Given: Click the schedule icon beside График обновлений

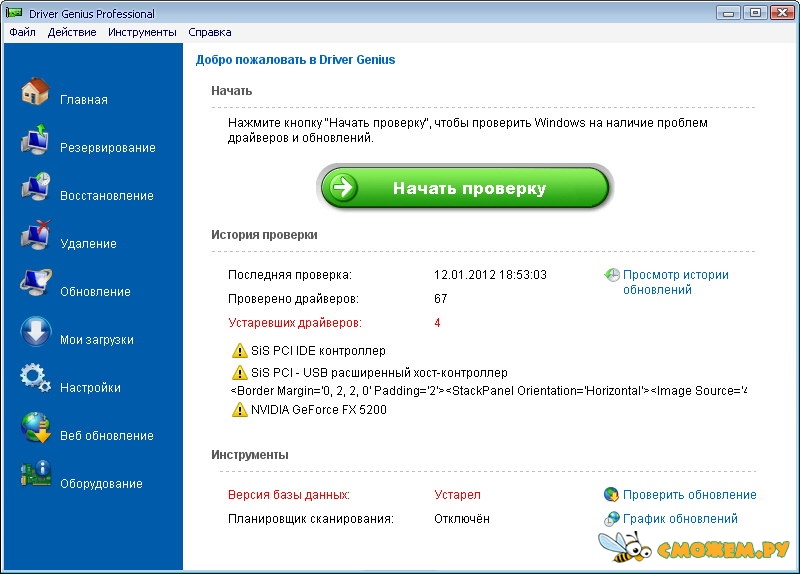Looking at the screenshot, I should point(611,519).
